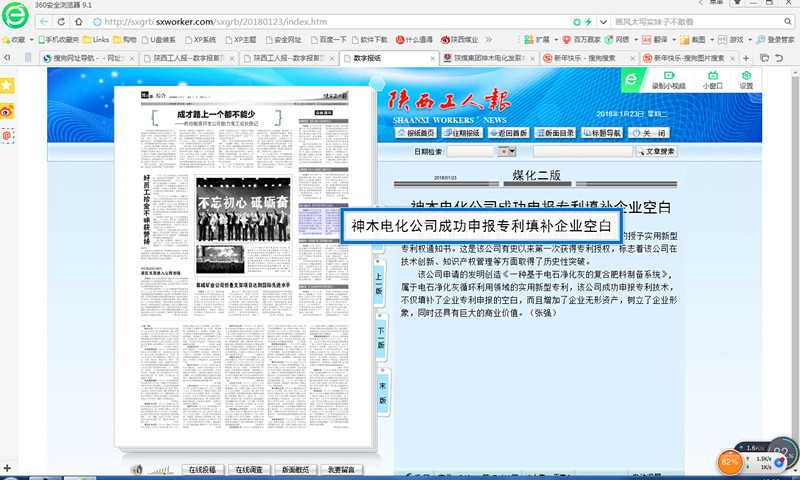Switch to the 新年快乐 - 搜狗搜索 tab

[x=589, y=58]
